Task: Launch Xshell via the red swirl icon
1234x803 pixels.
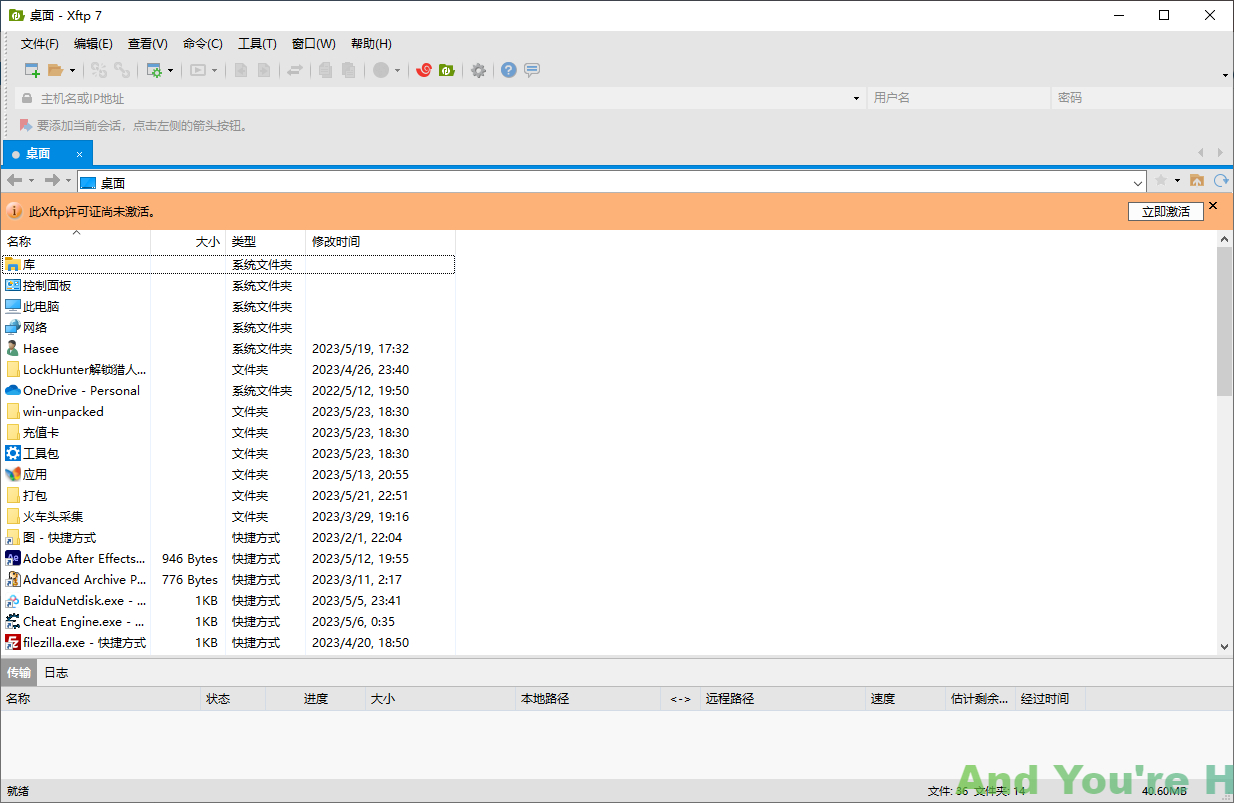Action: 424,70
